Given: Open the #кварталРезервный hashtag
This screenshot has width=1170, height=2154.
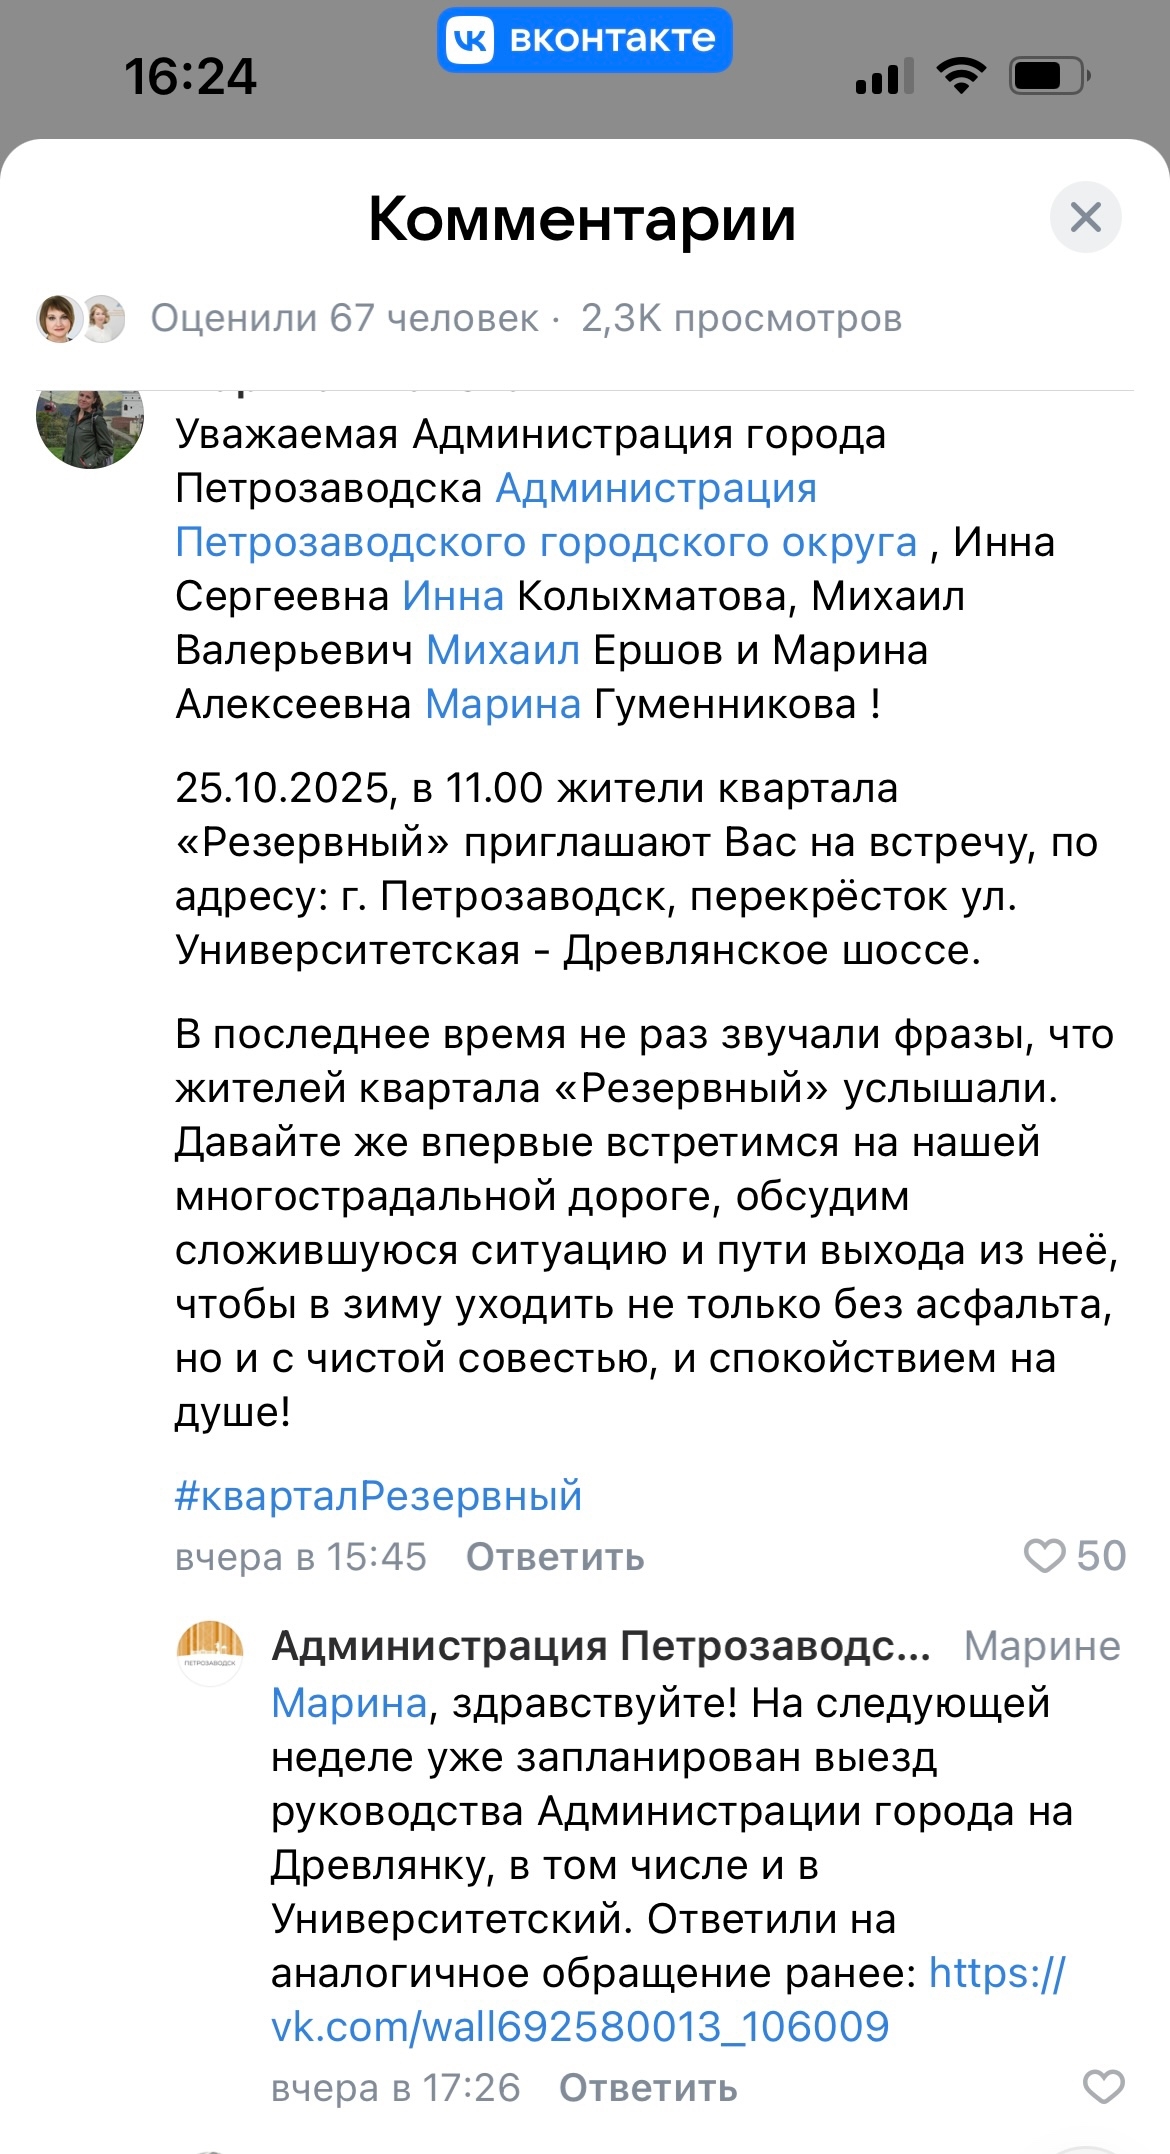Looking at the screenshot, I should click(378, 1496).
